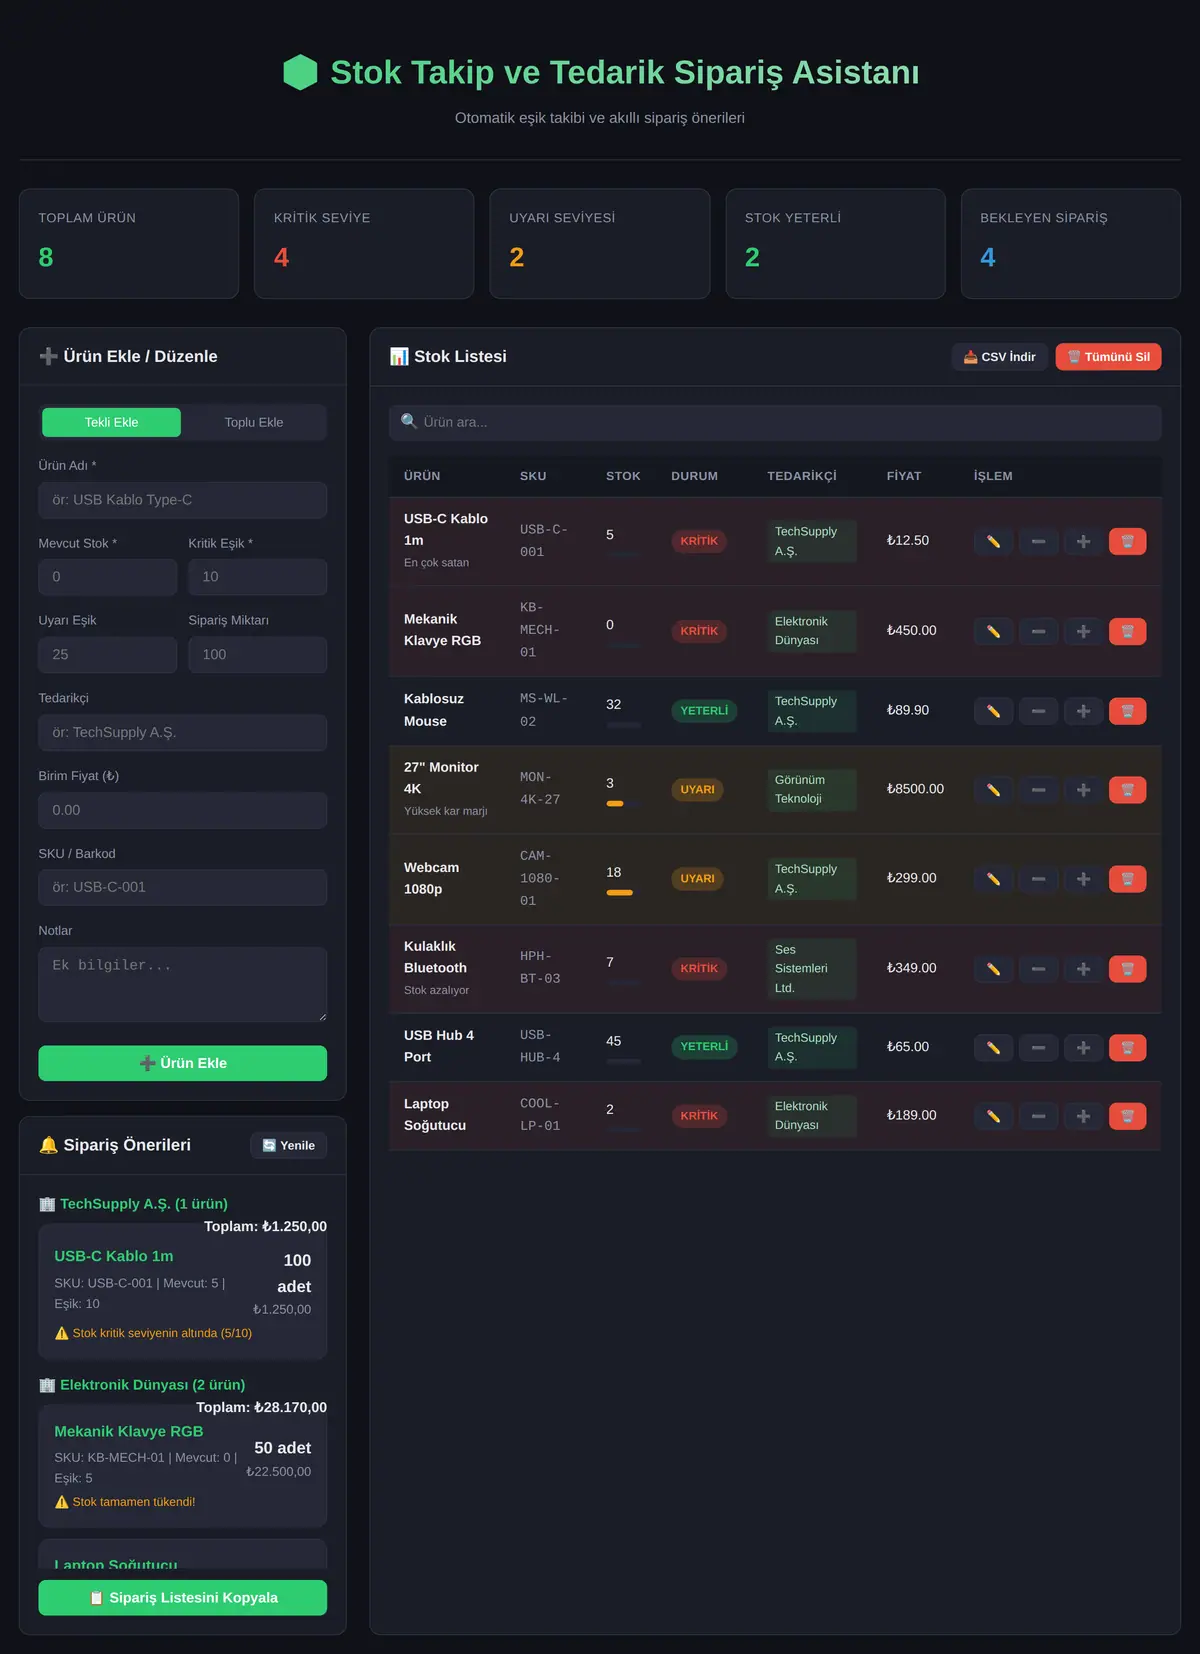
Task: Delete Kablosuz Mouse from the list
Action: (1127, 711)
